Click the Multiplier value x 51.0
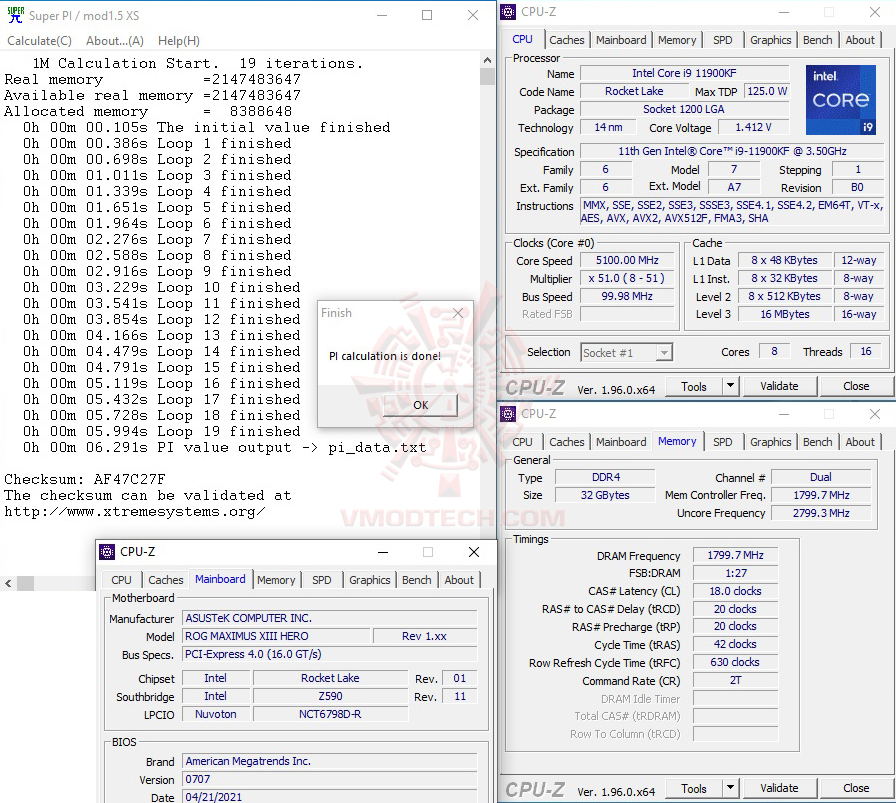The height and width of the screenshot is (803, 896). [627, 278]
